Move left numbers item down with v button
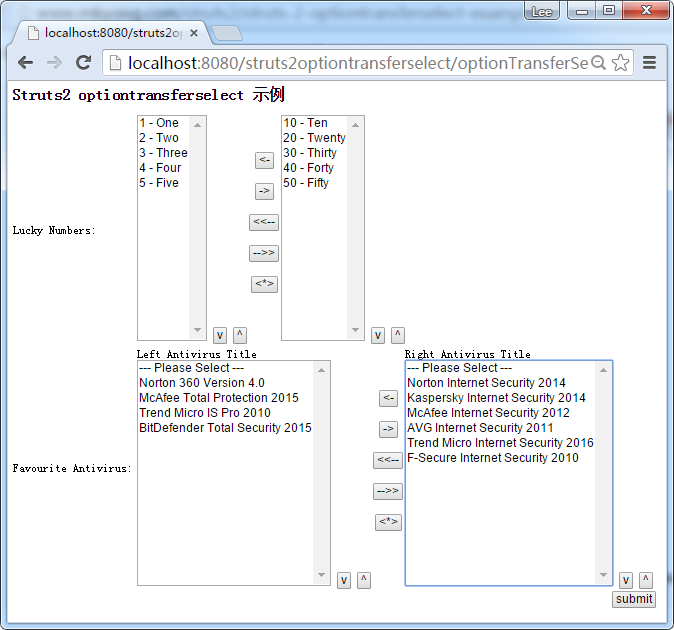 click(x=220, y=335)
